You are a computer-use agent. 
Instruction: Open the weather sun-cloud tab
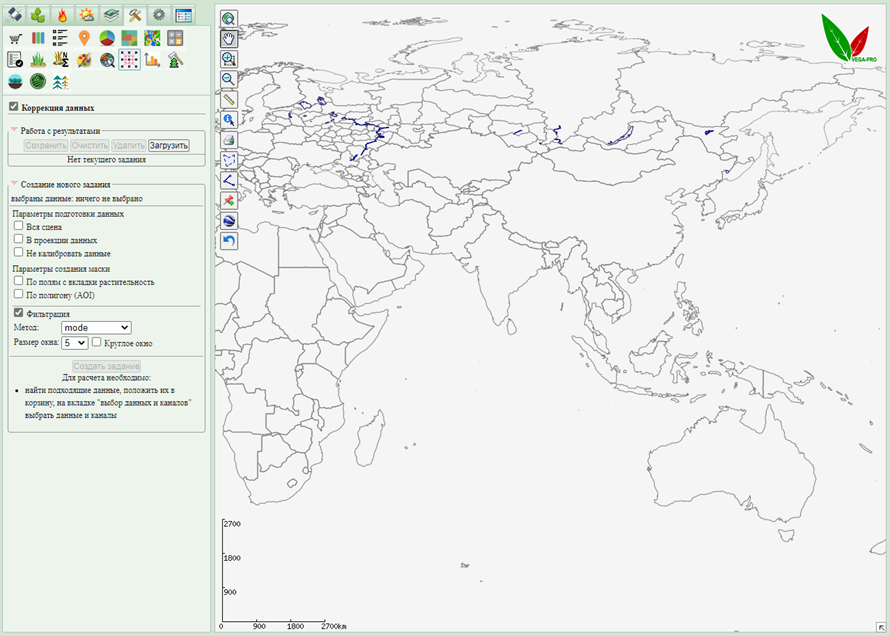pyautogui.click(x=86, y=15)
